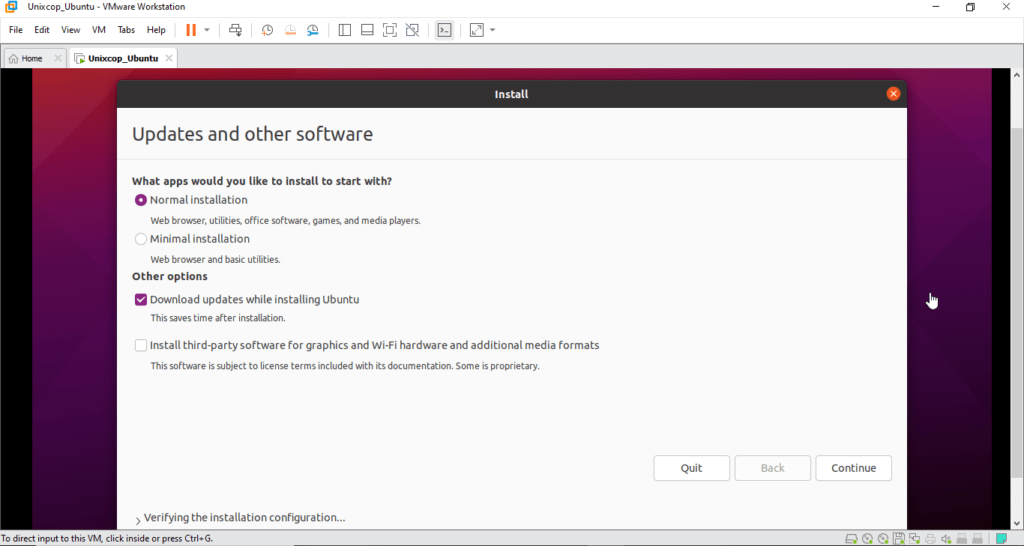Choose the Minimal installation radio button
This screenshot has width=1024, height=546.
[x=140, y=239]
